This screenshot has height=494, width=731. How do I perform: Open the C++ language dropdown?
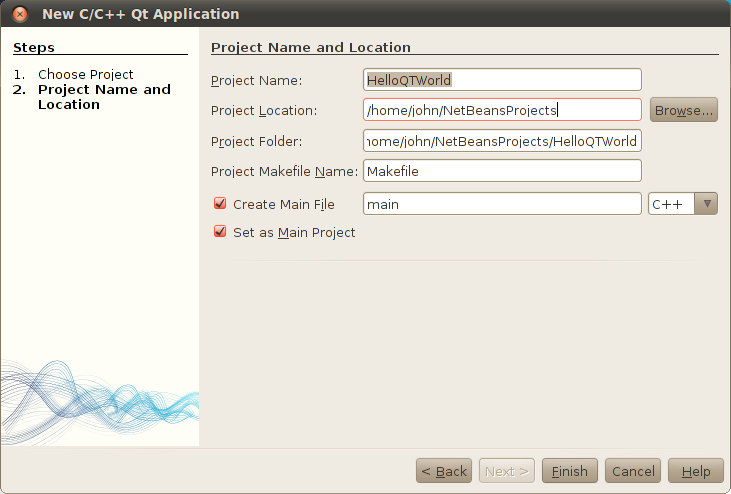tap(683, 204)
